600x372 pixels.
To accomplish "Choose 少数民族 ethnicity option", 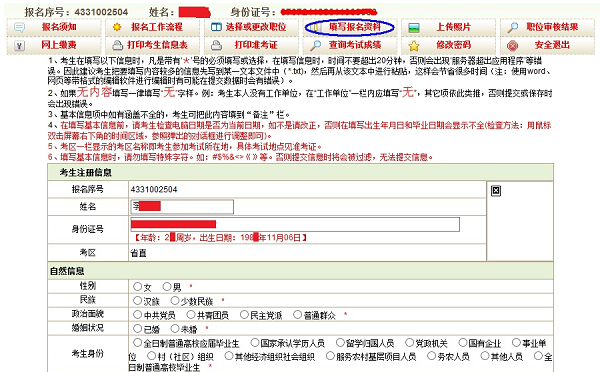I will [175, 301].
